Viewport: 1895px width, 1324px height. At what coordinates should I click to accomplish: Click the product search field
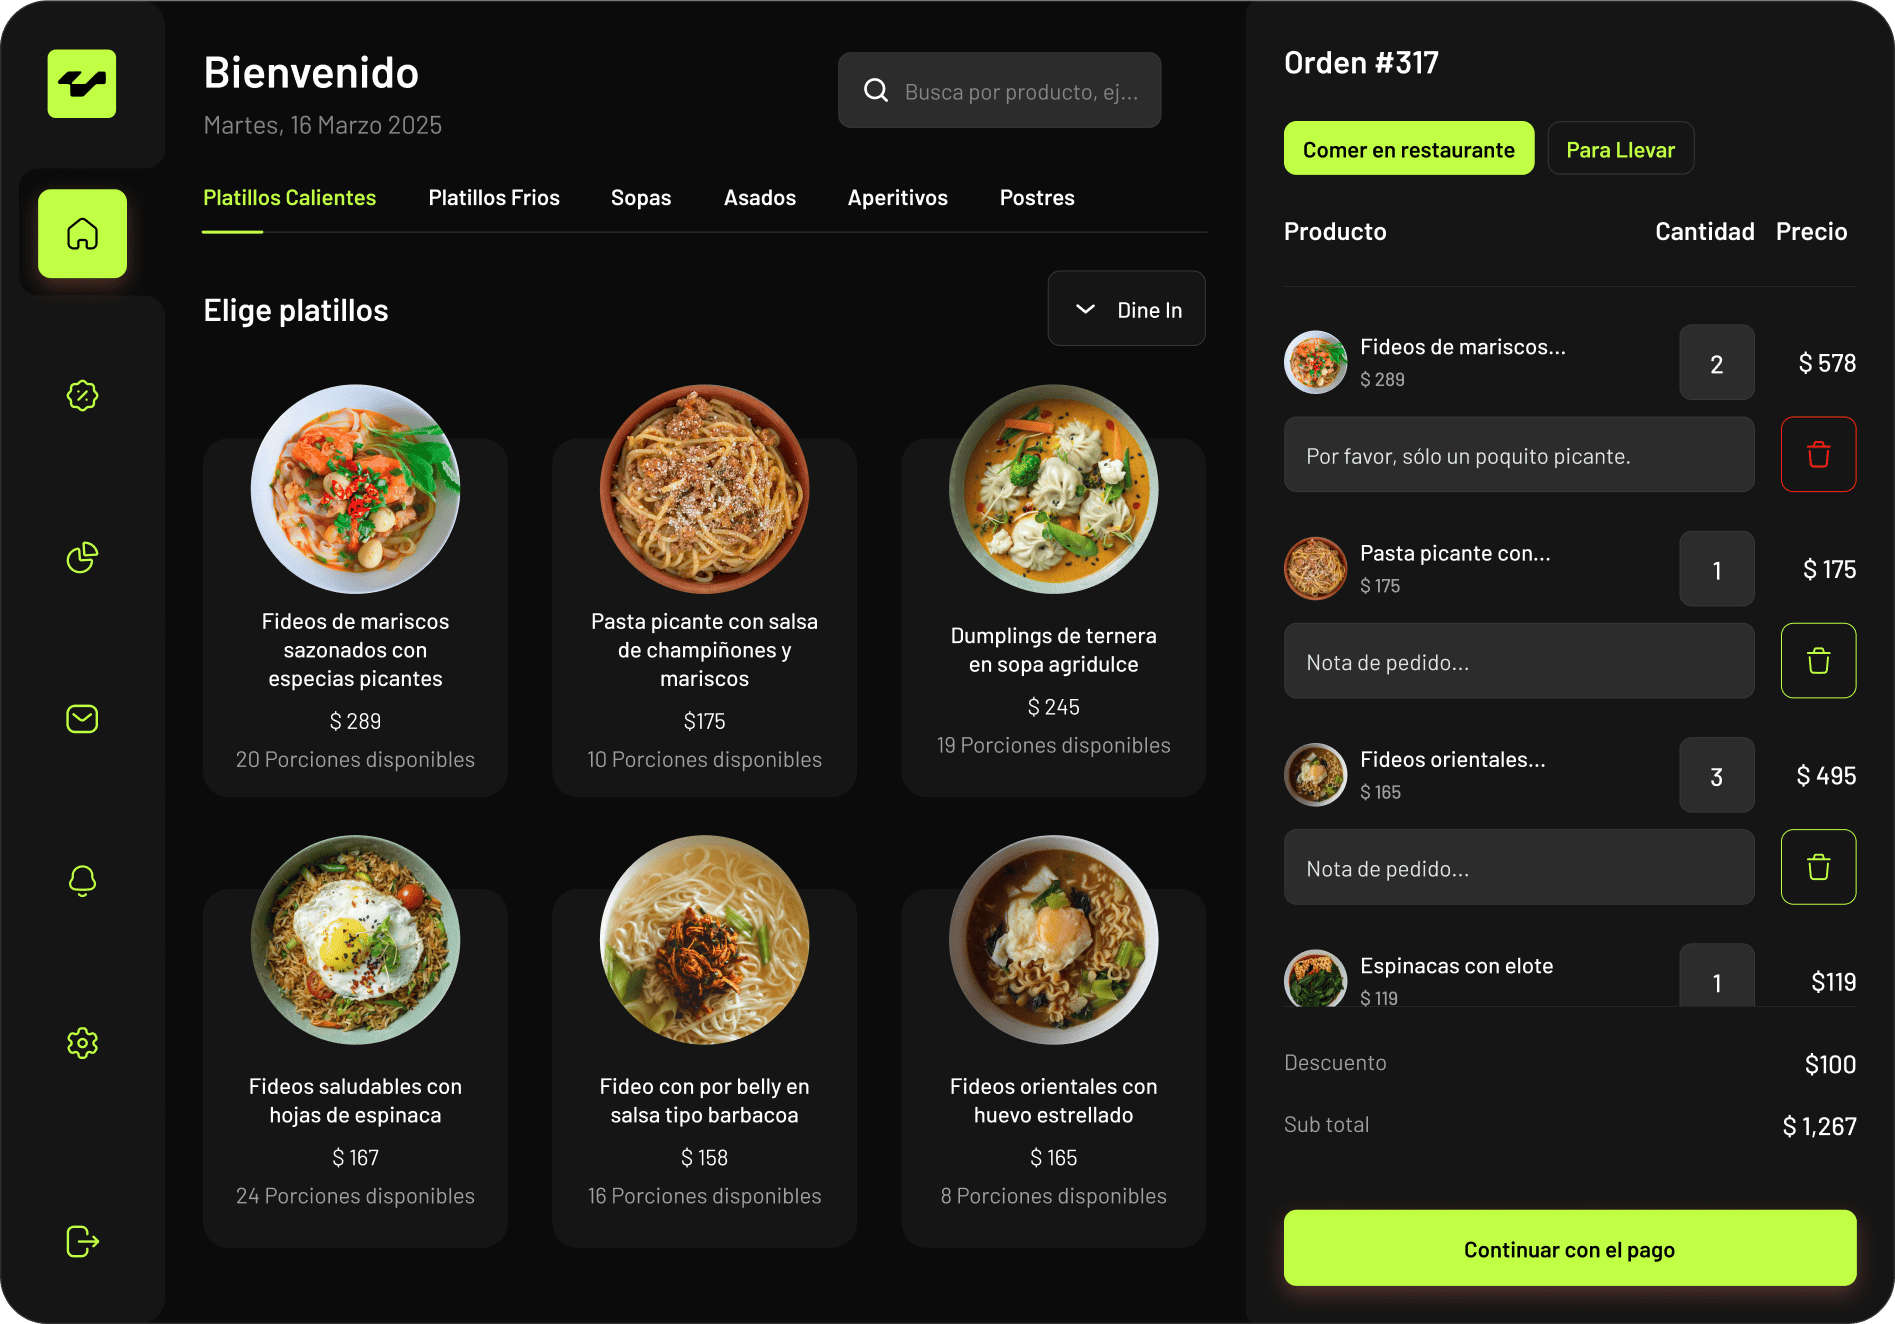pos(999,91)
